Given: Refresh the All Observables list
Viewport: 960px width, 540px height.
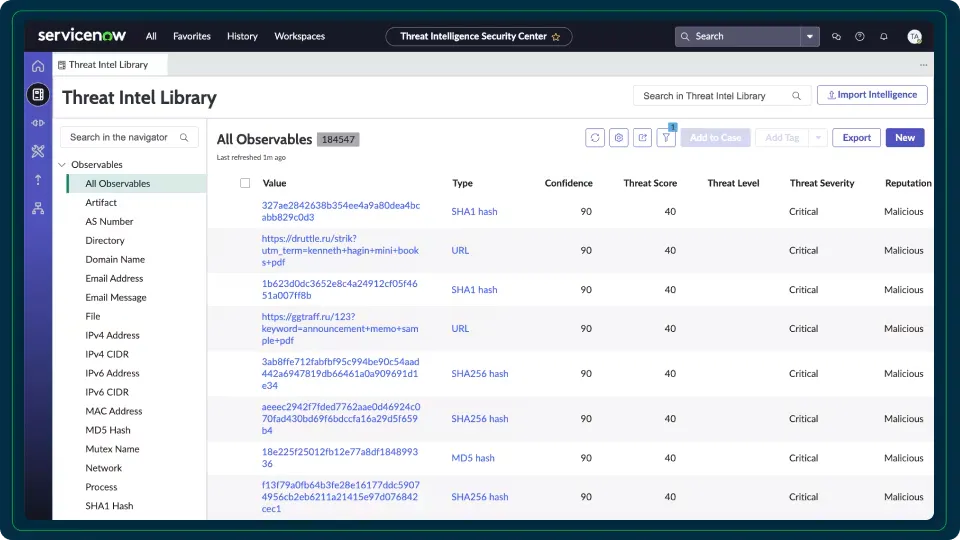Looking at the screenshot, I should (x=594, y=138).
